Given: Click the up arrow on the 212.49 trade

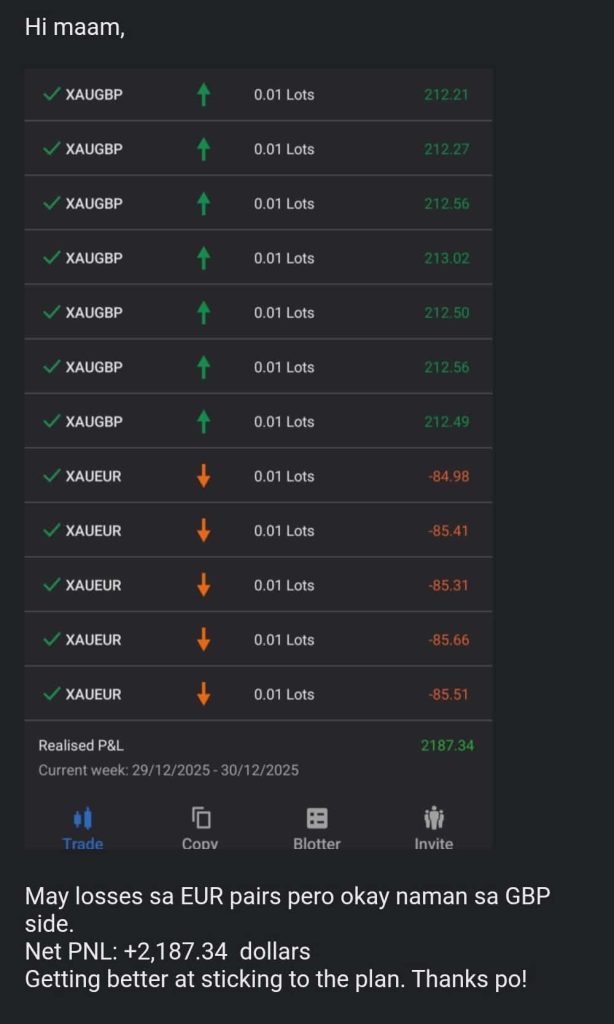Looking at the screenshot, I should pos(204,422).
